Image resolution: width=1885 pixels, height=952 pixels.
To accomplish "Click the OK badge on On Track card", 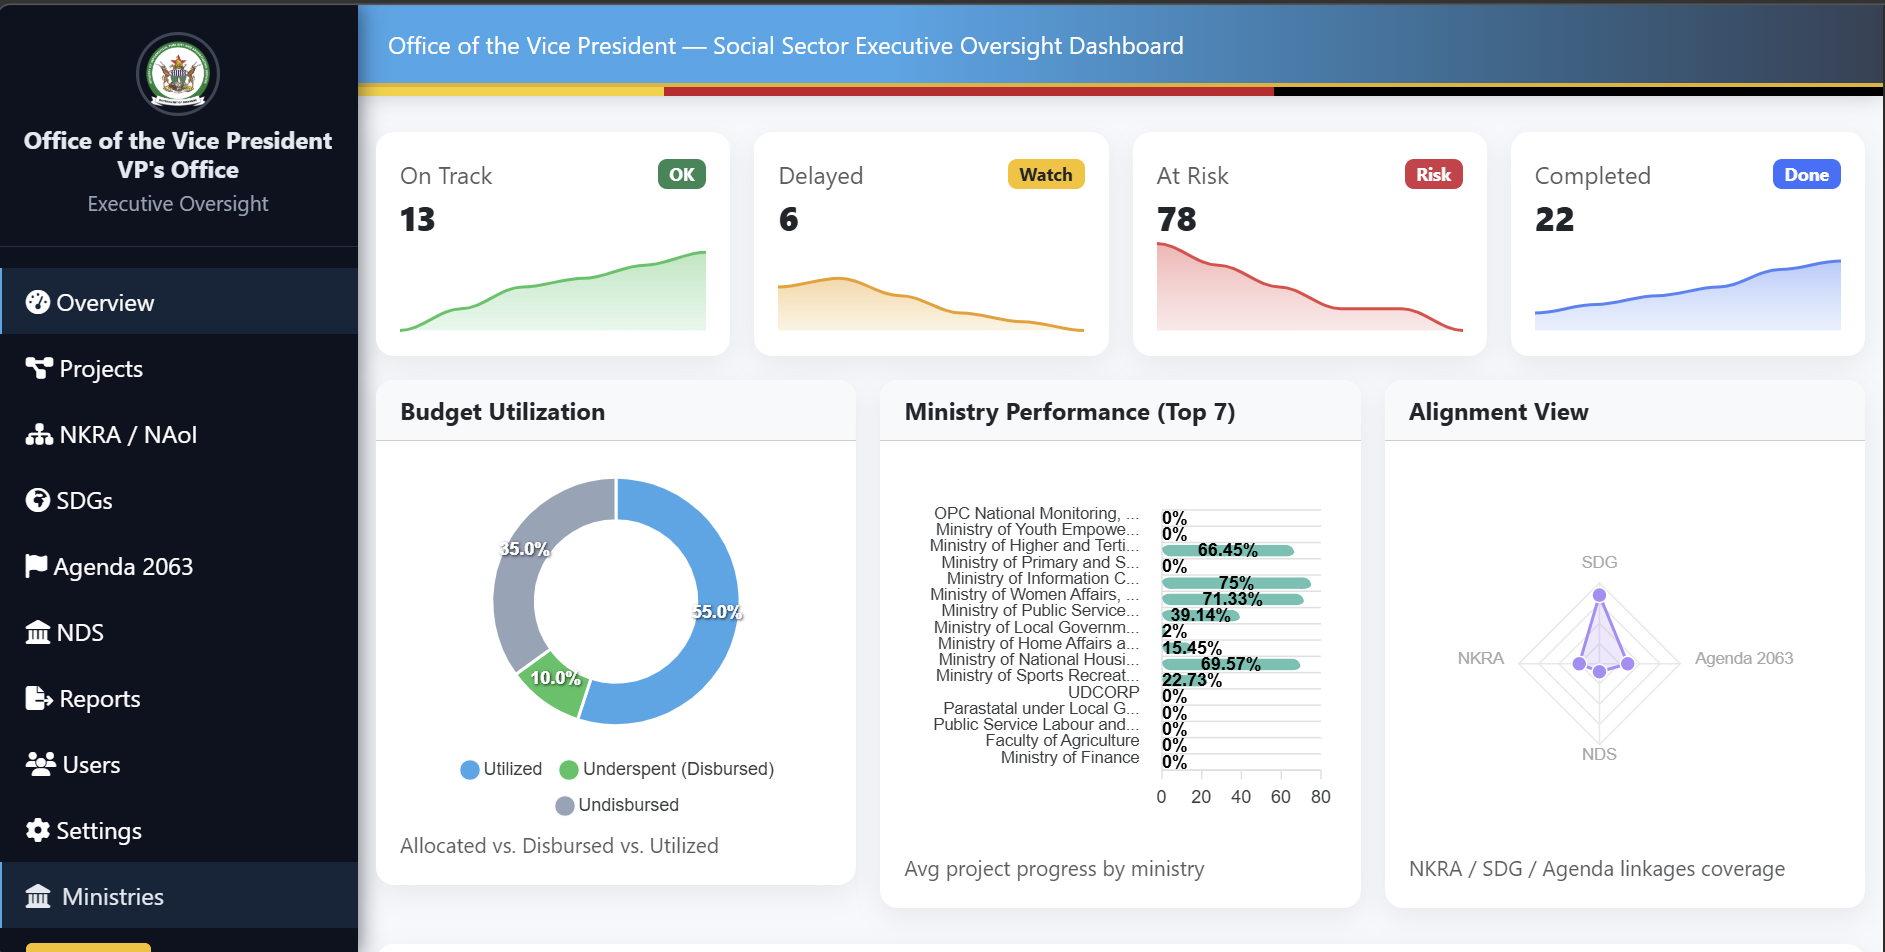I will 681,174.
